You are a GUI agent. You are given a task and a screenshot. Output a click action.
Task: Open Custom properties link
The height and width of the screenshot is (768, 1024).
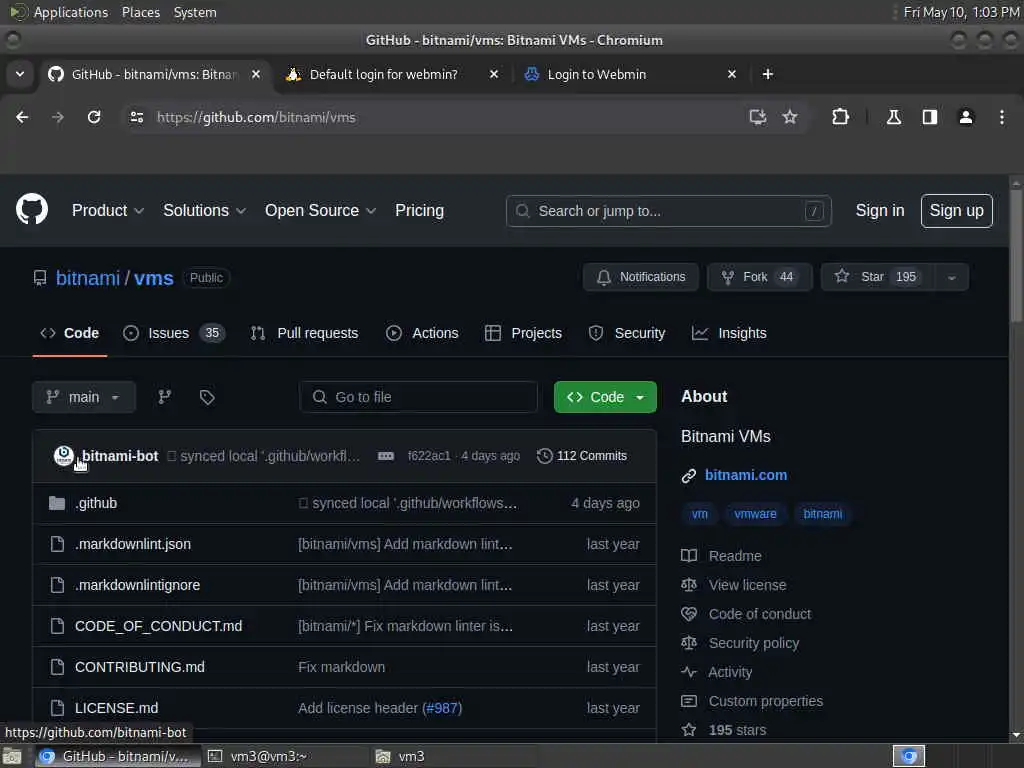pyautogui.click(x=765, y=701)
